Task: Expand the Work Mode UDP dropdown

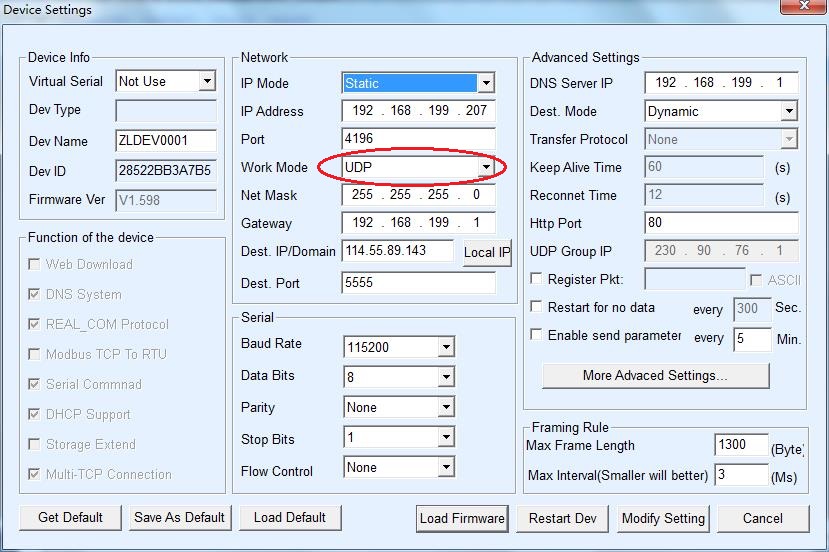Action: coord(485,166)
